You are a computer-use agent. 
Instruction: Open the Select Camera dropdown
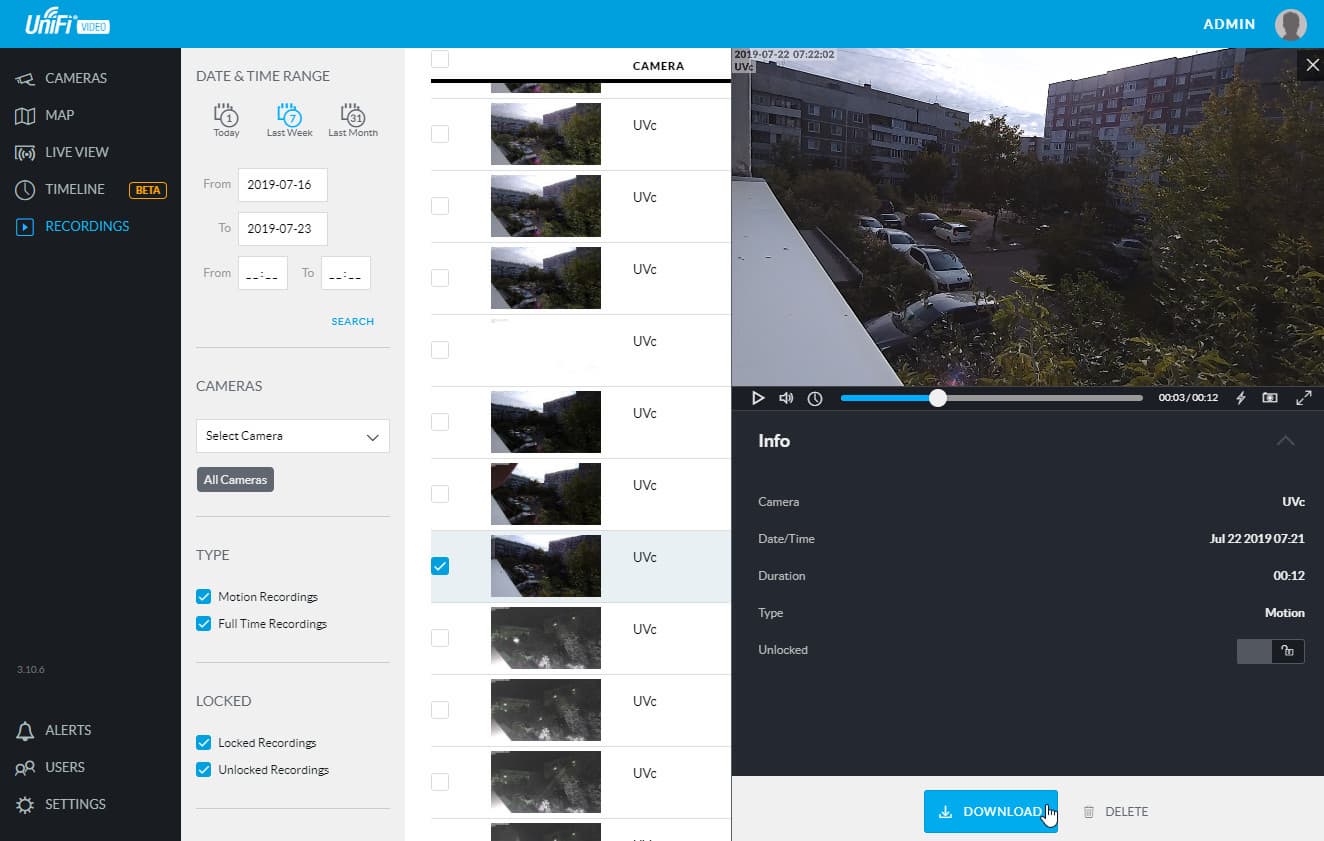point(293,436)
